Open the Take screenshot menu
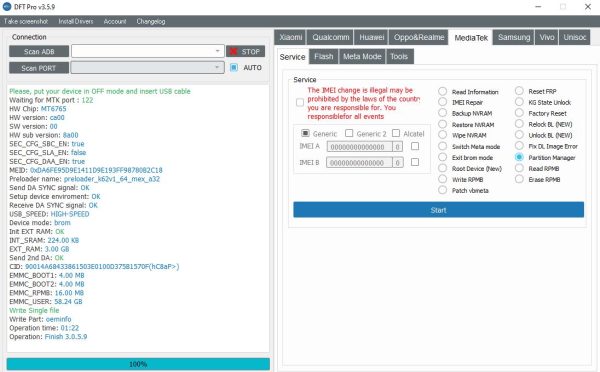The height and width of the screenshot is (372, 600). click(26, 21)
